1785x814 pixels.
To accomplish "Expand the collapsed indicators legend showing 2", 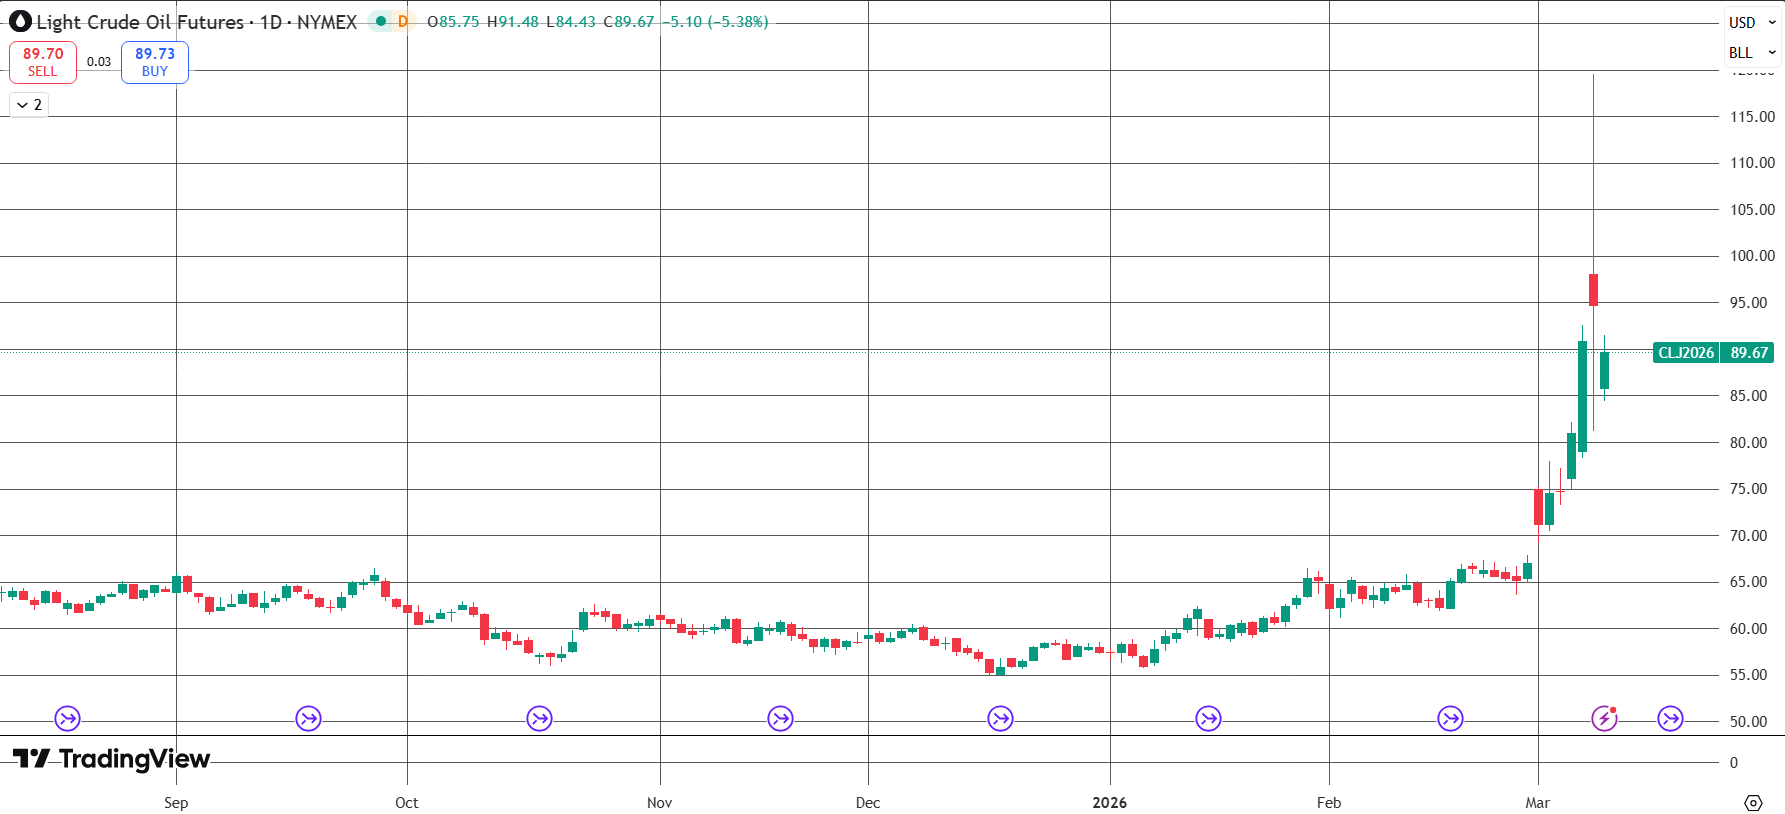I will point(29,105).
